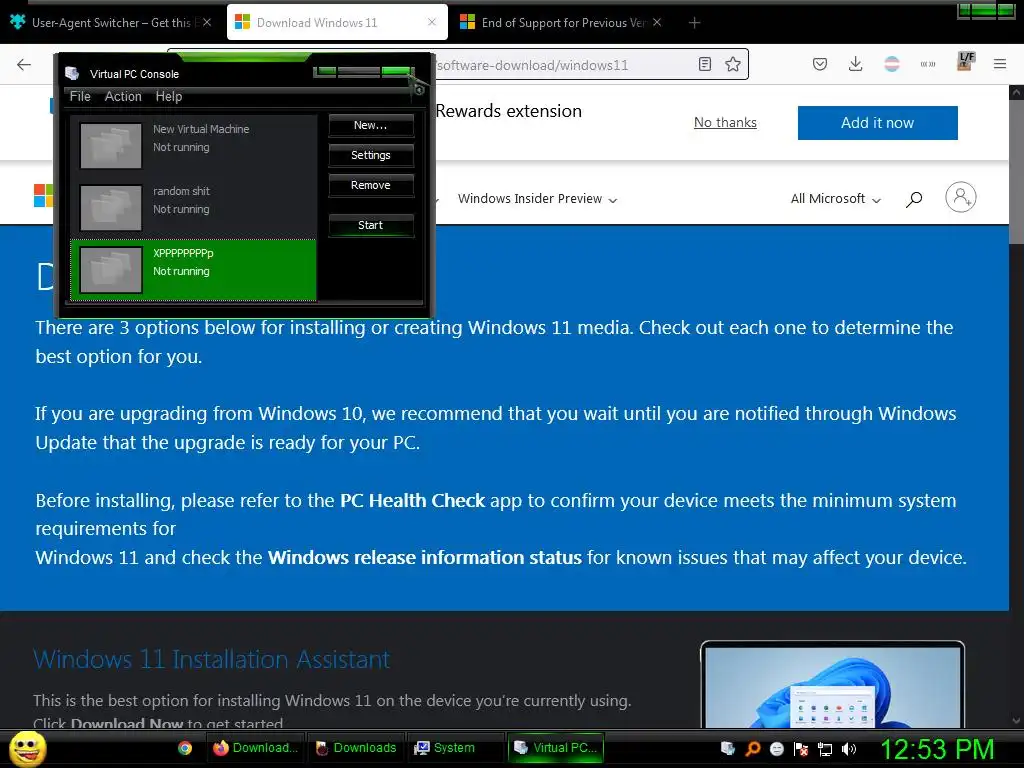This screenshot has width=1024, height=768.
Task: Click No thanks link
Action: click(725, 122)
